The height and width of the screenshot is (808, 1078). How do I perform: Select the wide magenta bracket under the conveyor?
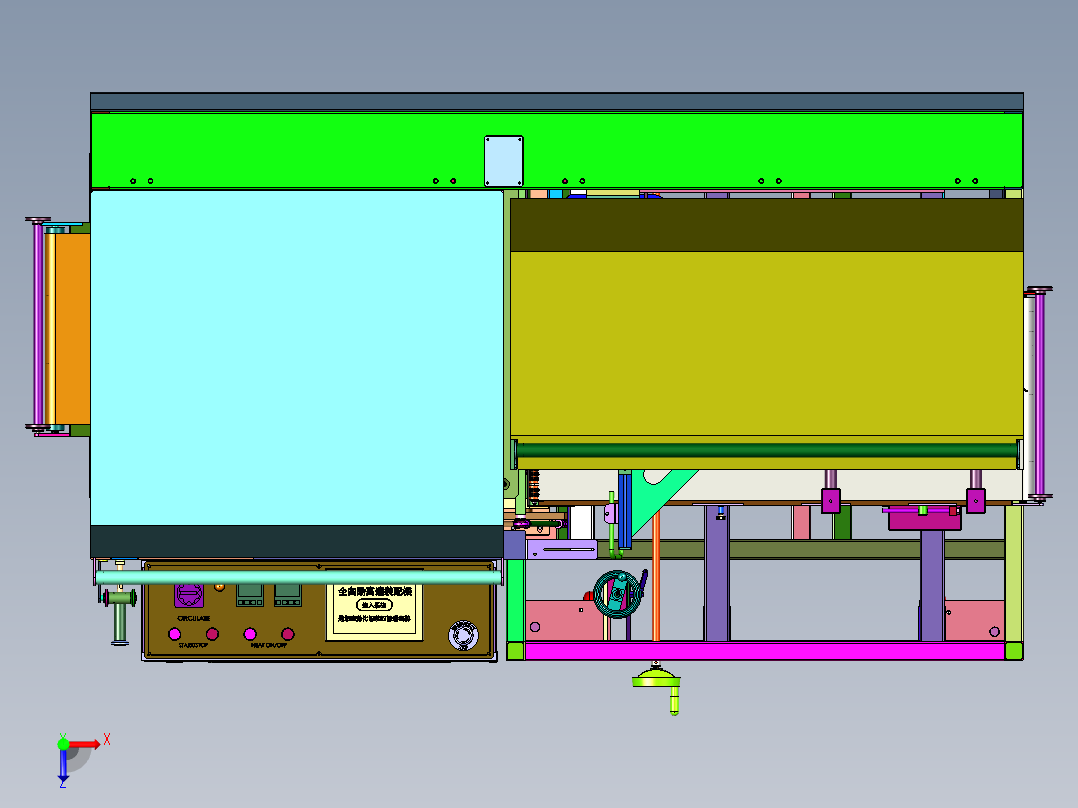[925, 518]
